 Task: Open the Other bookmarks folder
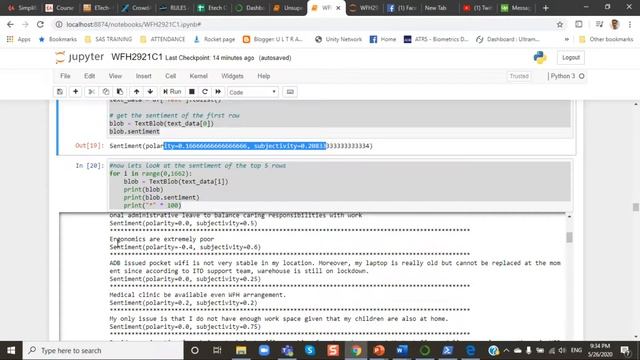(x=606, y=39)
